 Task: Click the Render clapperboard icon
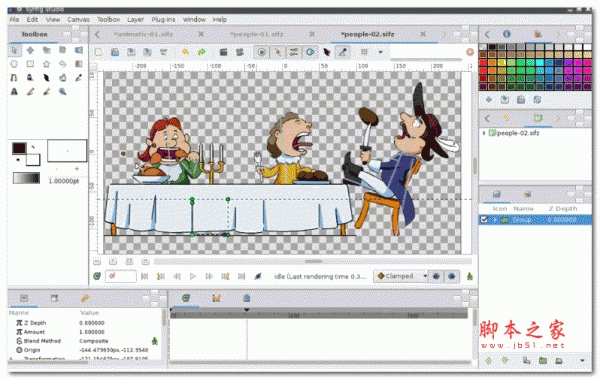click(223, 52)
